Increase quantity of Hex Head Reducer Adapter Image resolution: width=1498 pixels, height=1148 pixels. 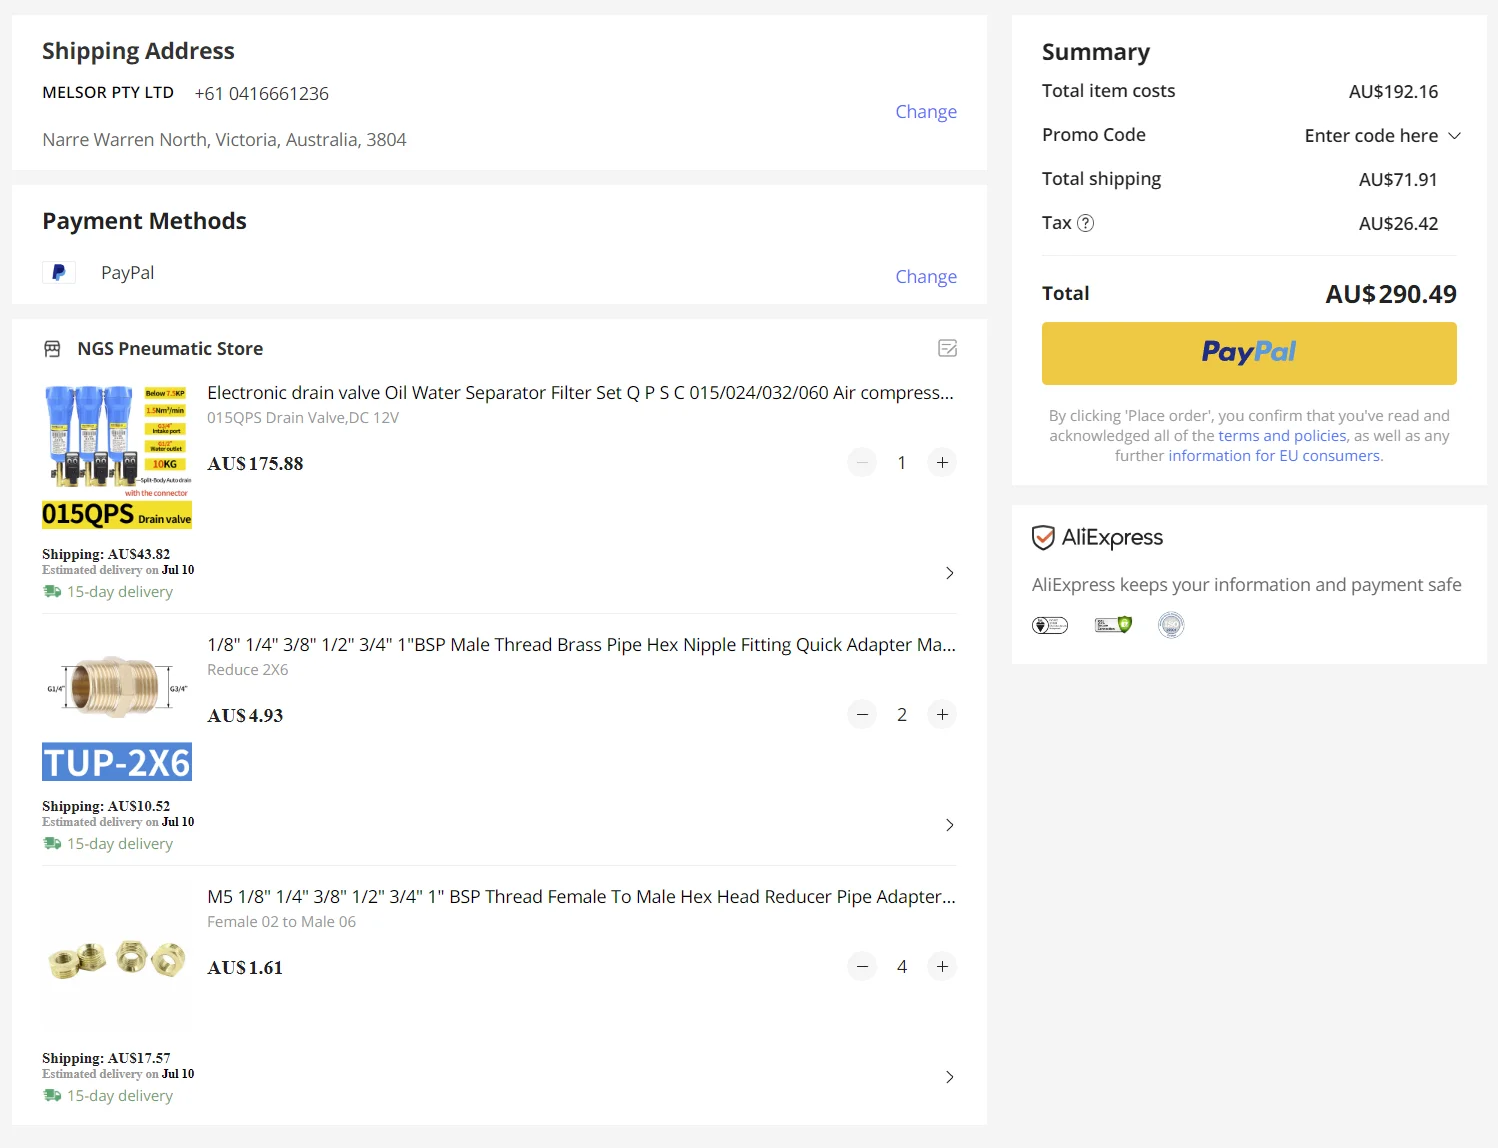tap(942, 966)
